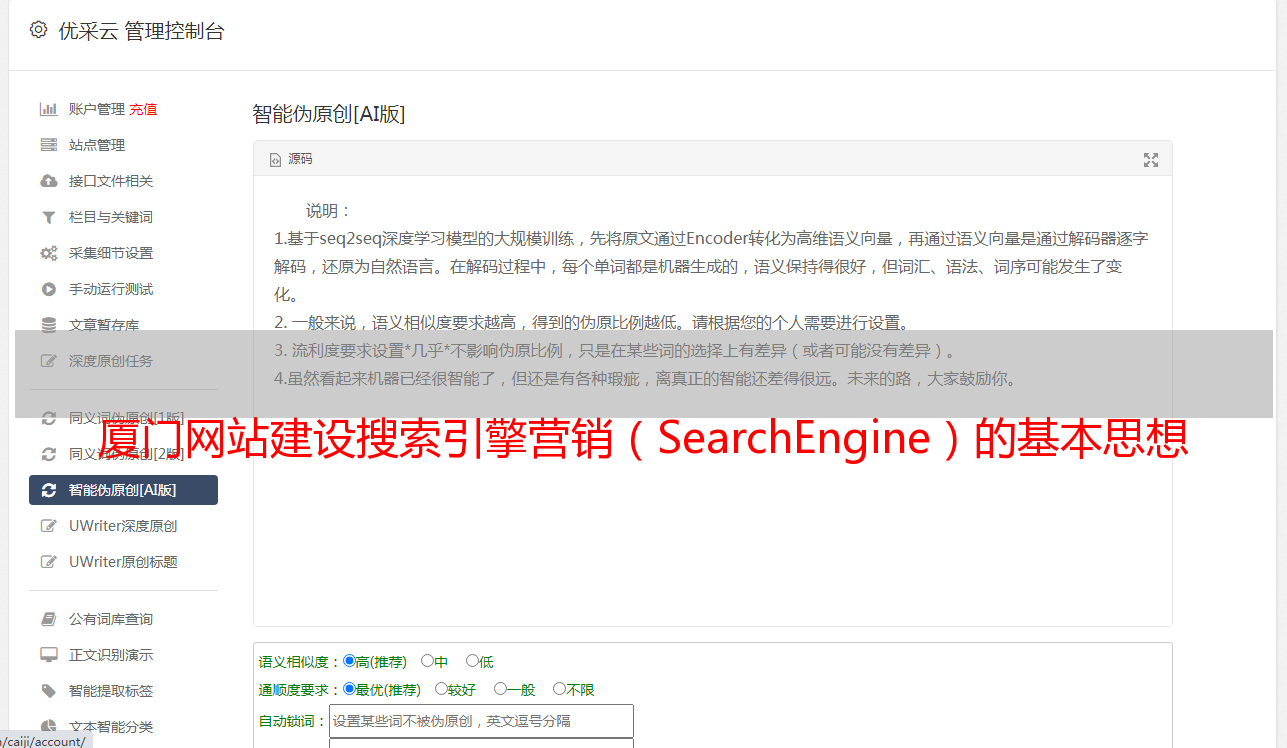This screenshot has width=1287, height=748.
Task: Select 高(推荐) for 语义相似度
Action: [x=349, y=661]
